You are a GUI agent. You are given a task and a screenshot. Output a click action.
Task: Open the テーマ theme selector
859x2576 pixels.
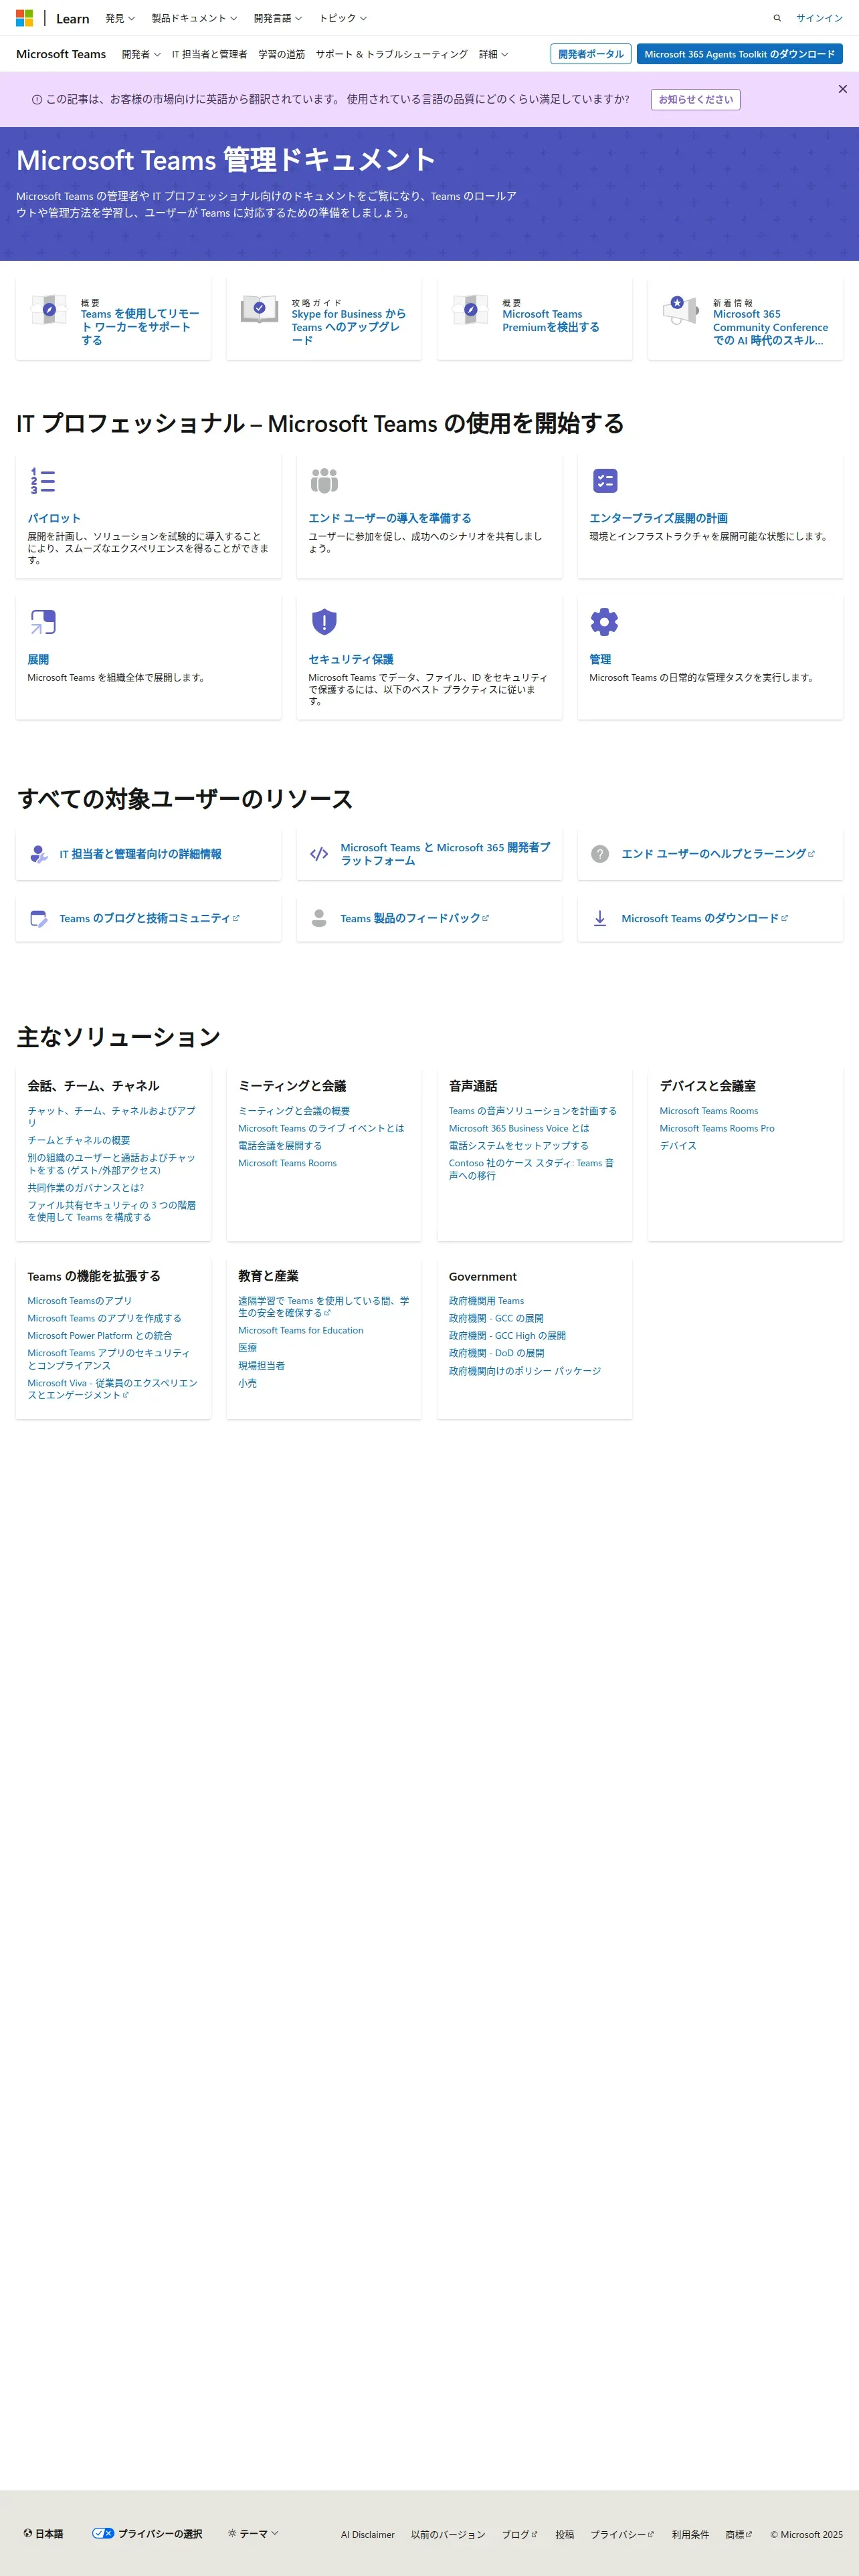(253, 2533)
